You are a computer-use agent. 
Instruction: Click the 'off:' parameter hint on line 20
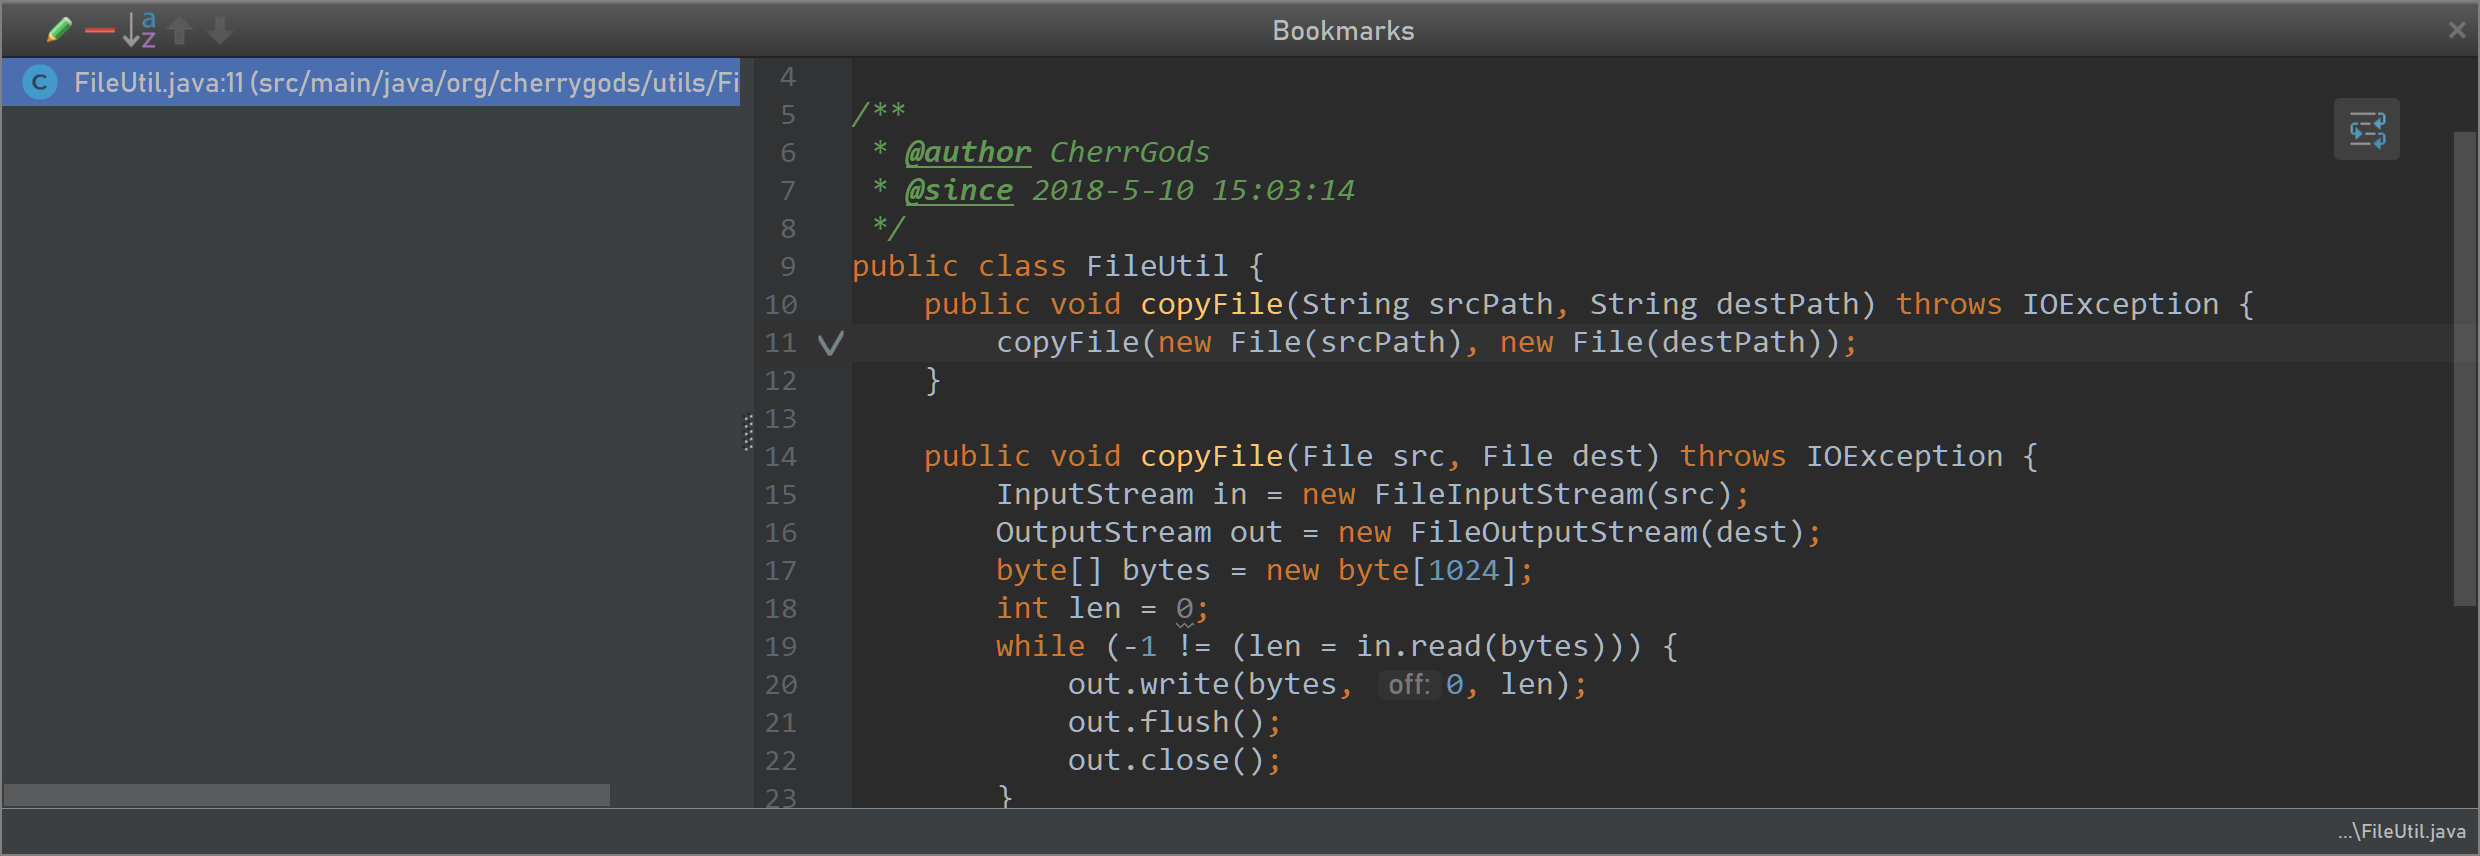pyautogui.click(x=1409, y=685)
